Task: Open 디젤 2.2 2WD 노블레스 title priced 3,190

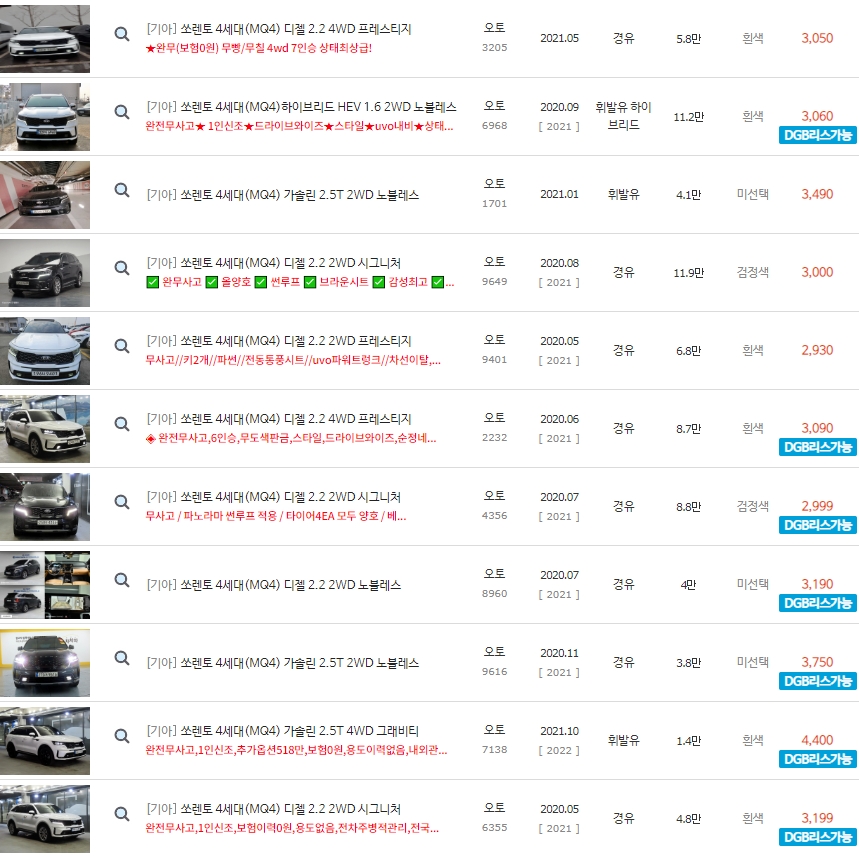Action: (273, 585)
